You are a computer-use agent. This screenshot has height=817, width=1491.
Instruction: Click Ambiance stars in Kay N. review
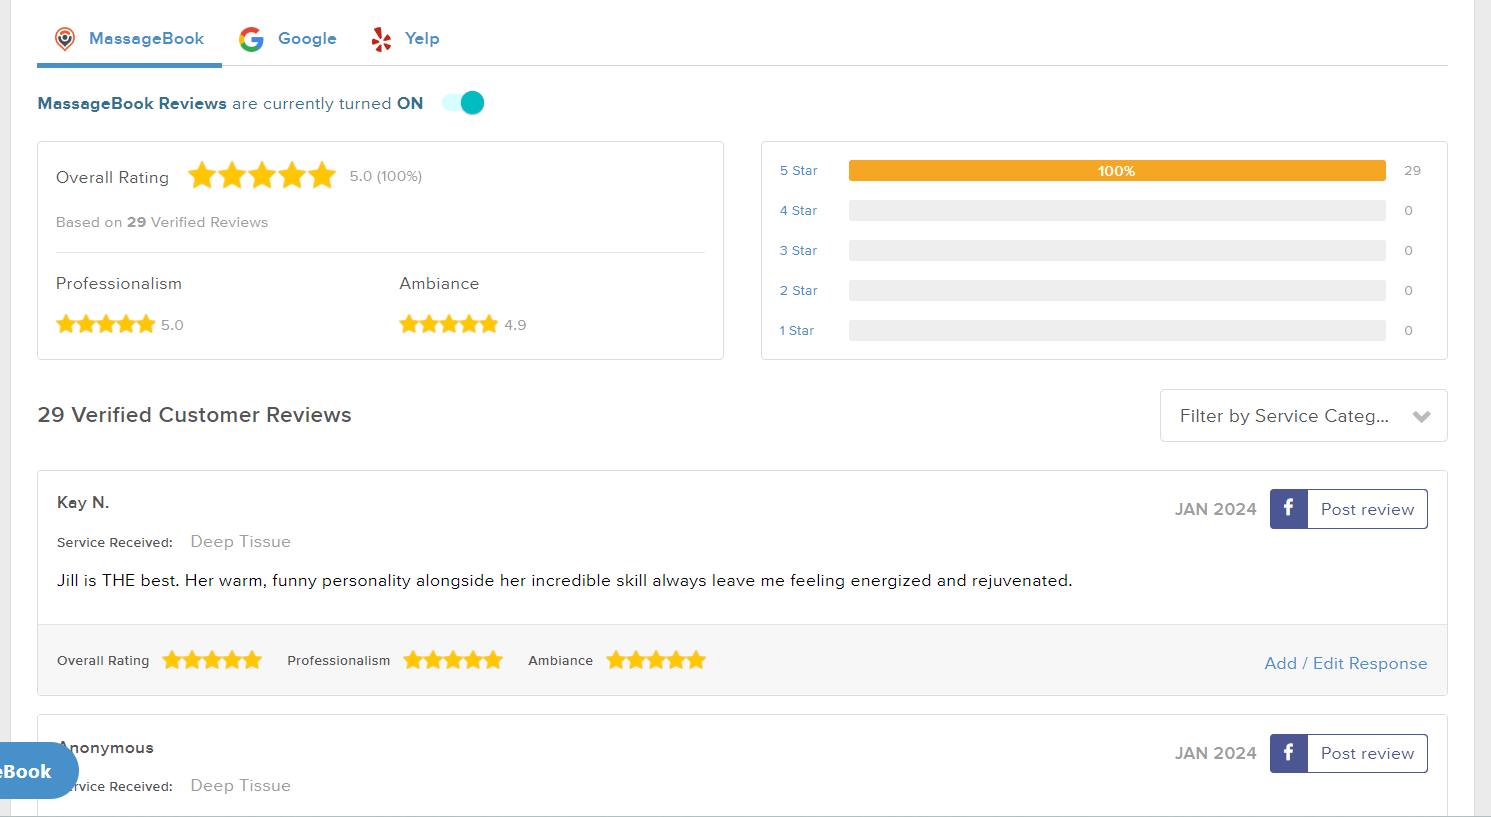click(x=656, y=660)
